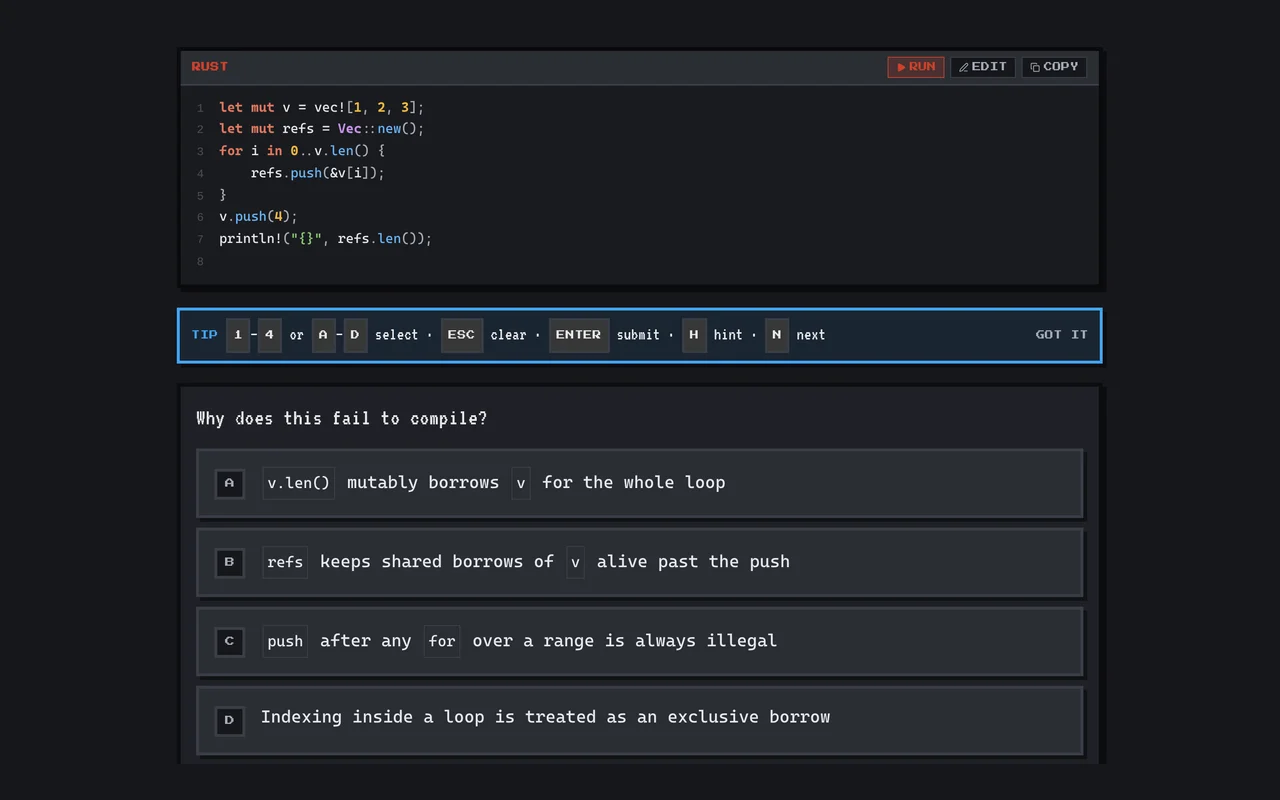Click the H key hint badge
Image resolution: width=1280 pixels, height=800 pixels.
click(x=694, y=335)
